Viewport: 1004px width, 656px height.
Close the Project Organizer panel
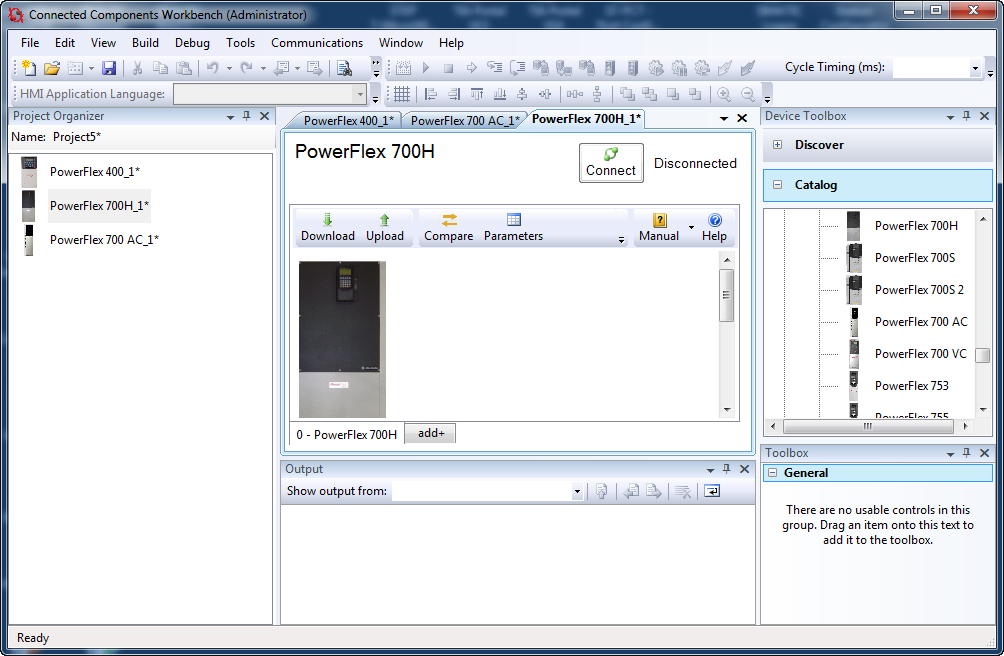point(264,116)
